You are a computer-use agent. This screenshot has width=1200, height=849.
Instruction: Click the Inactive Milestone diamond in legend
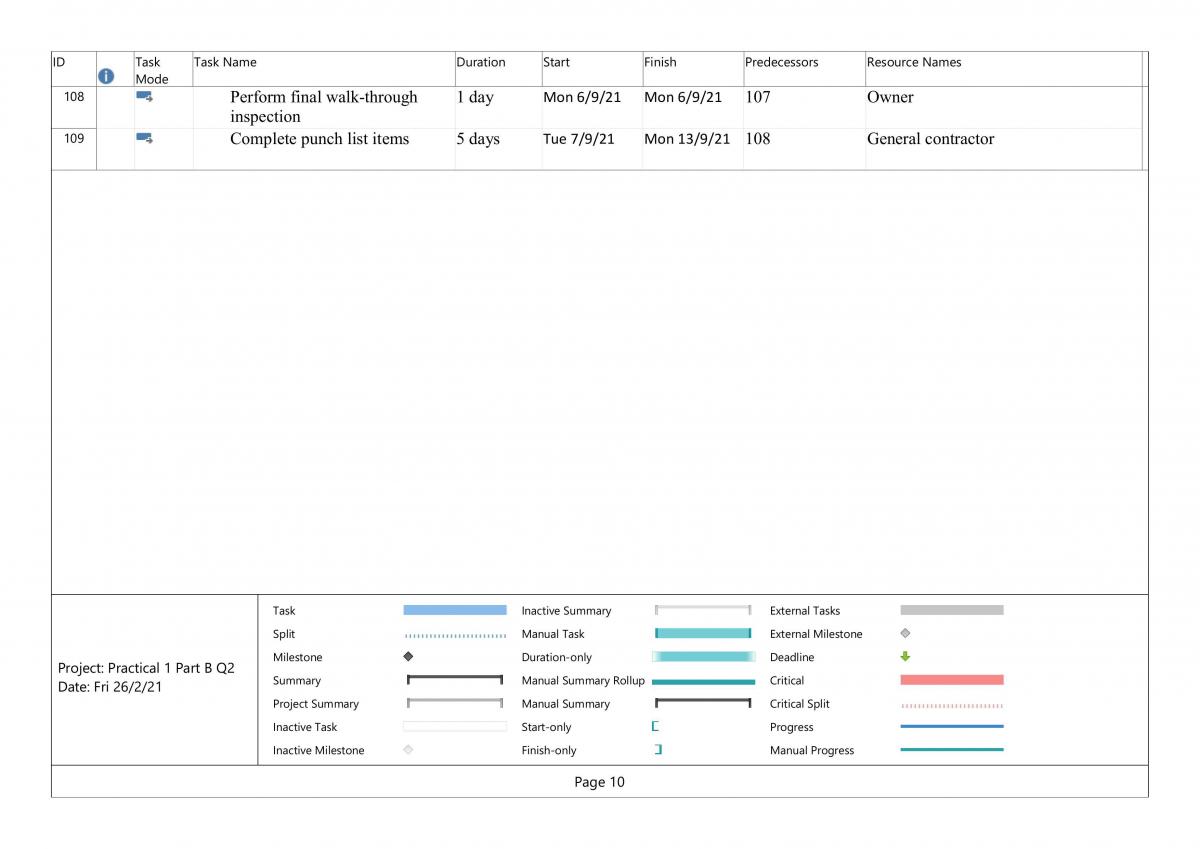pyautogui.click(x=408, y=750)
